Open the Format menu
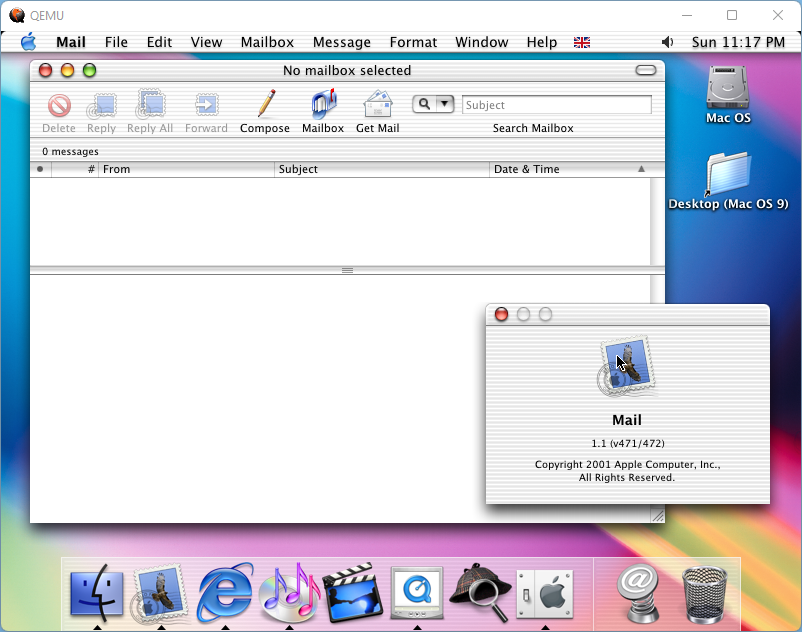The width and height of the screenshot is (802, 632). coord(413,42)
